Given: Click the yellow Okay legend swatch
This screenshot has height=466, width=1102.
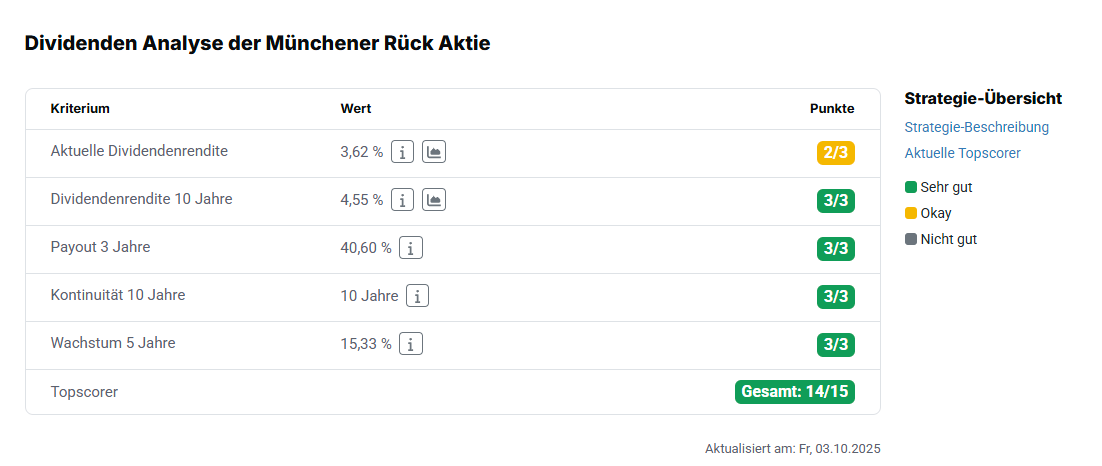Looking at the screenshot, I should pos(911,213).
